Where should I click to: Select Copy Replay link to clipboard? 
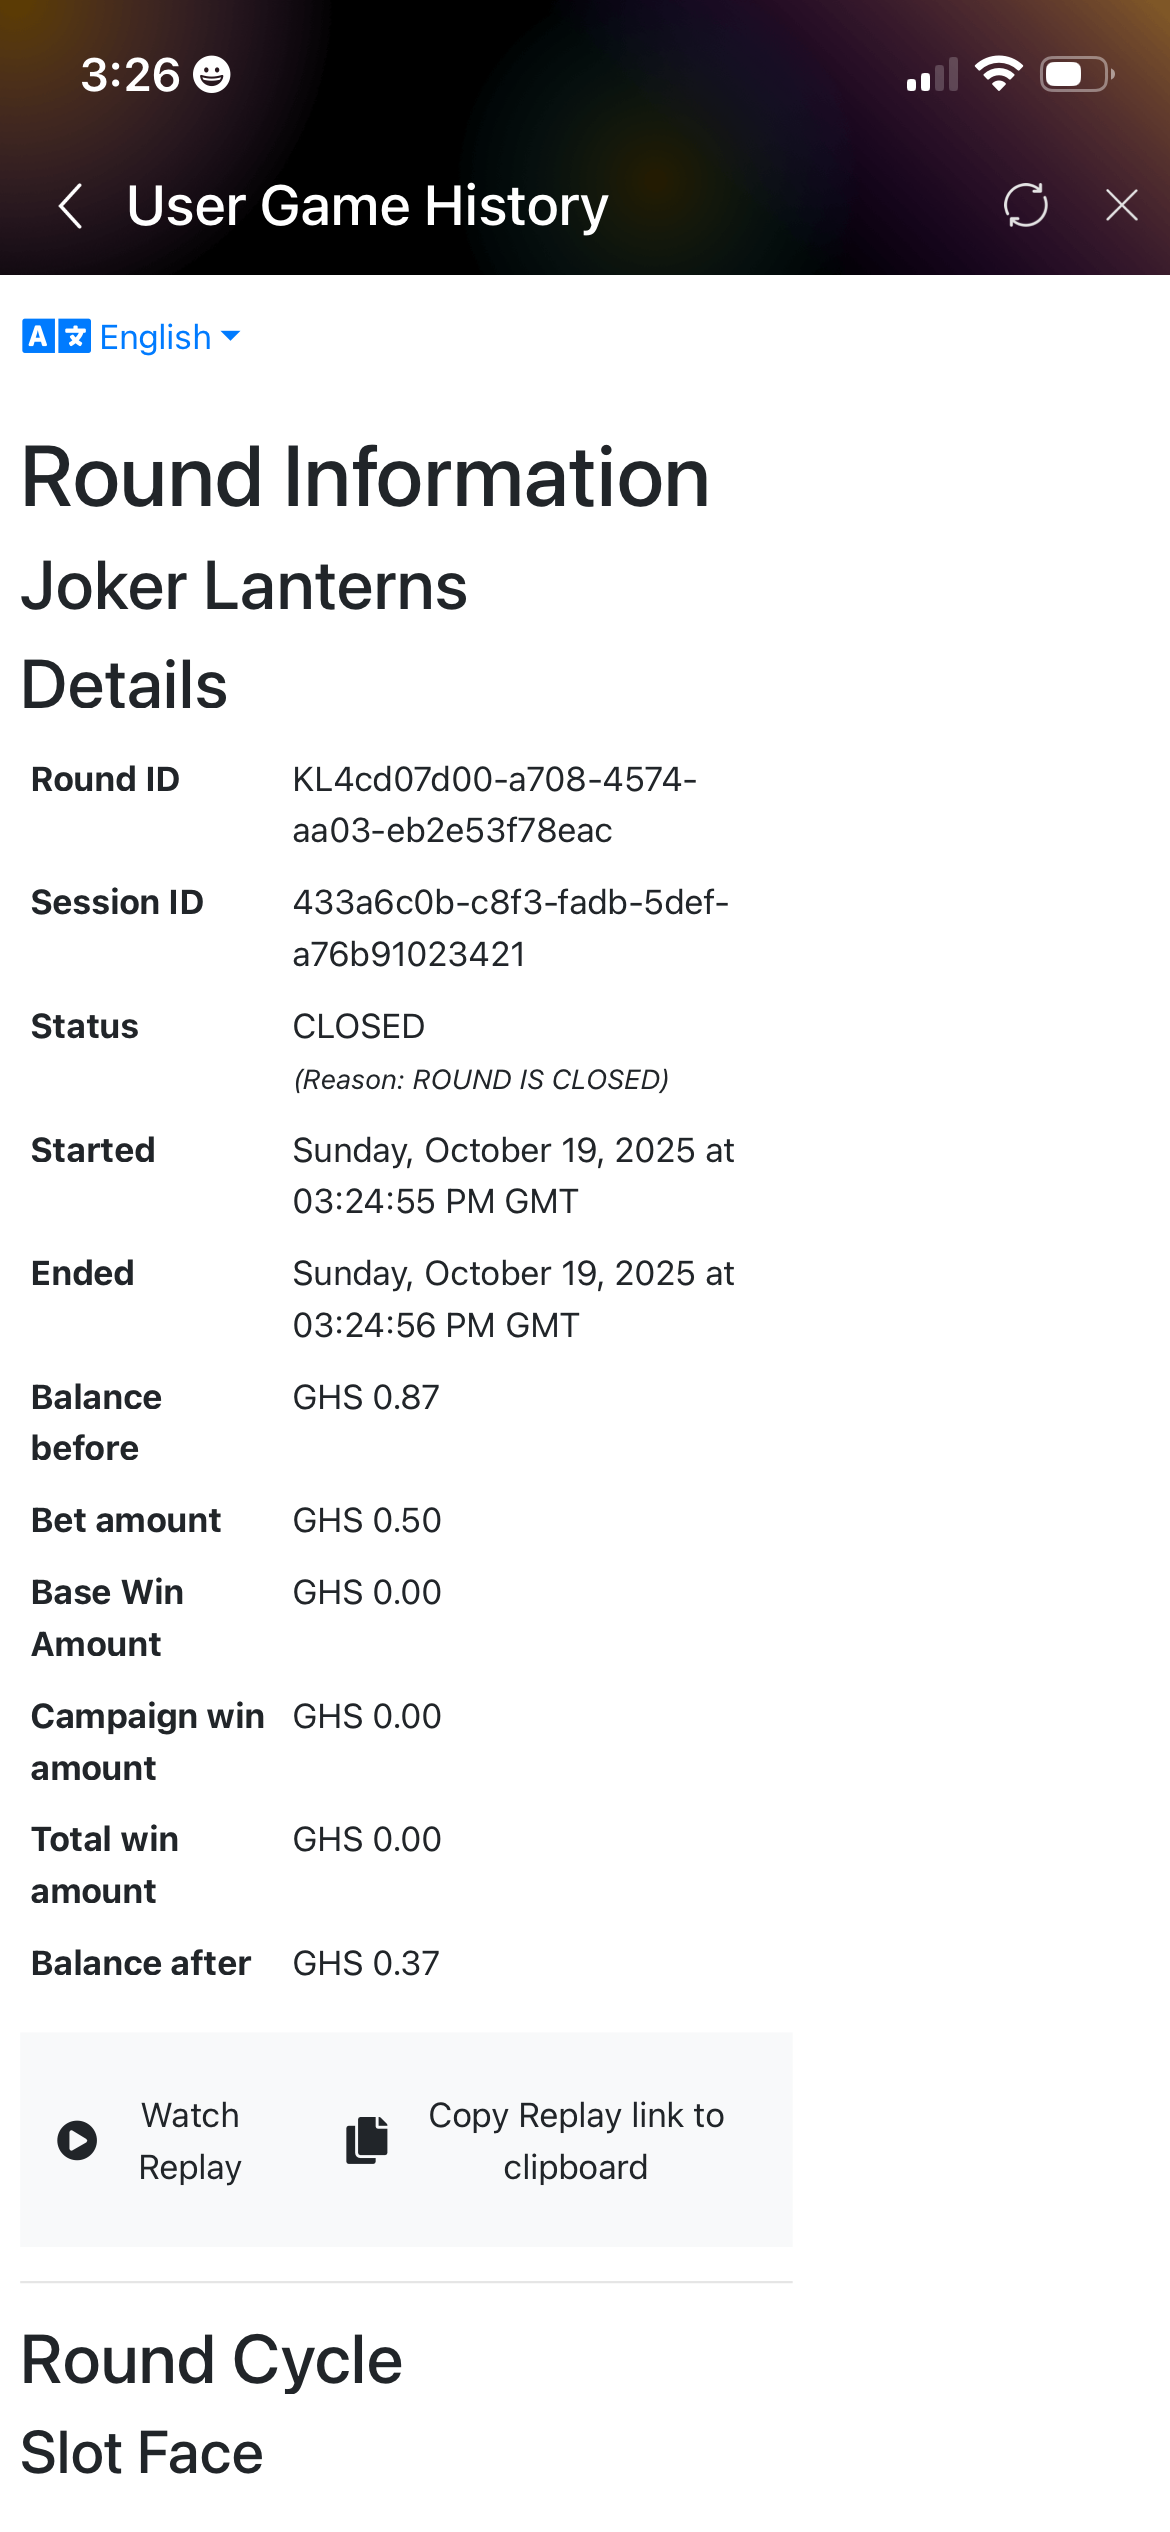click(575, 2141)
